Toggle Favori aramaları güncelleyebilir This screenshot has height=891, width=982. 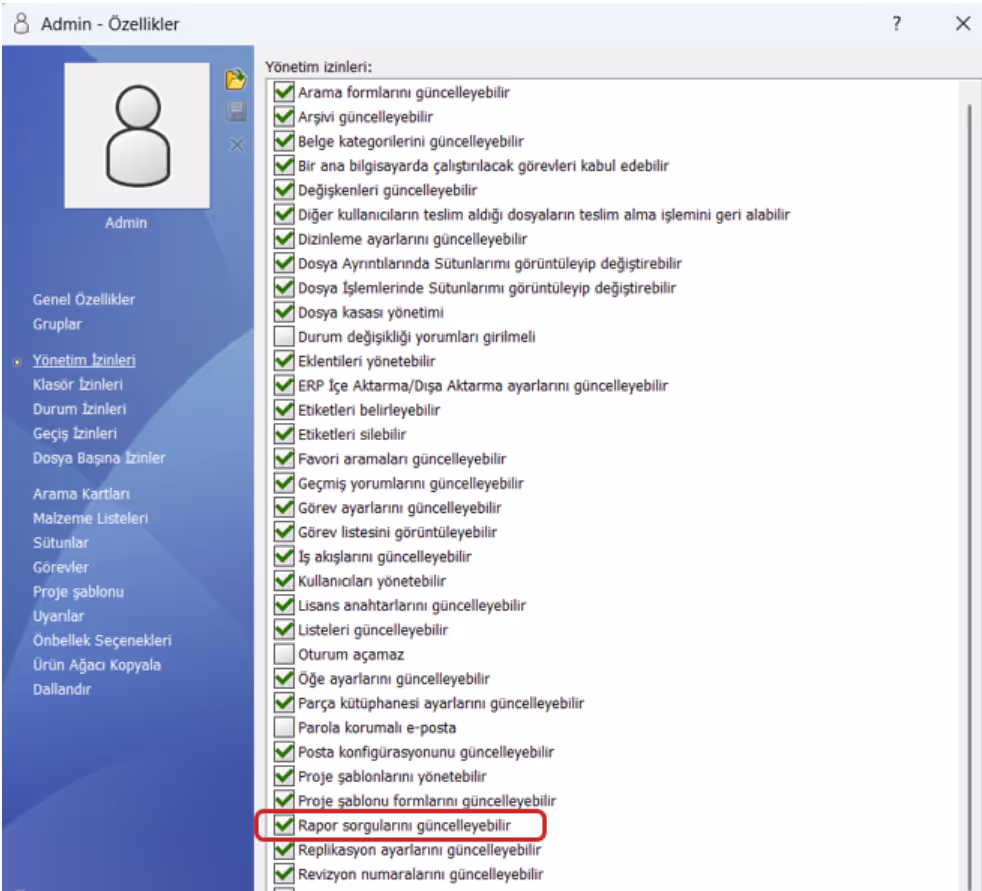pos(284,458)
